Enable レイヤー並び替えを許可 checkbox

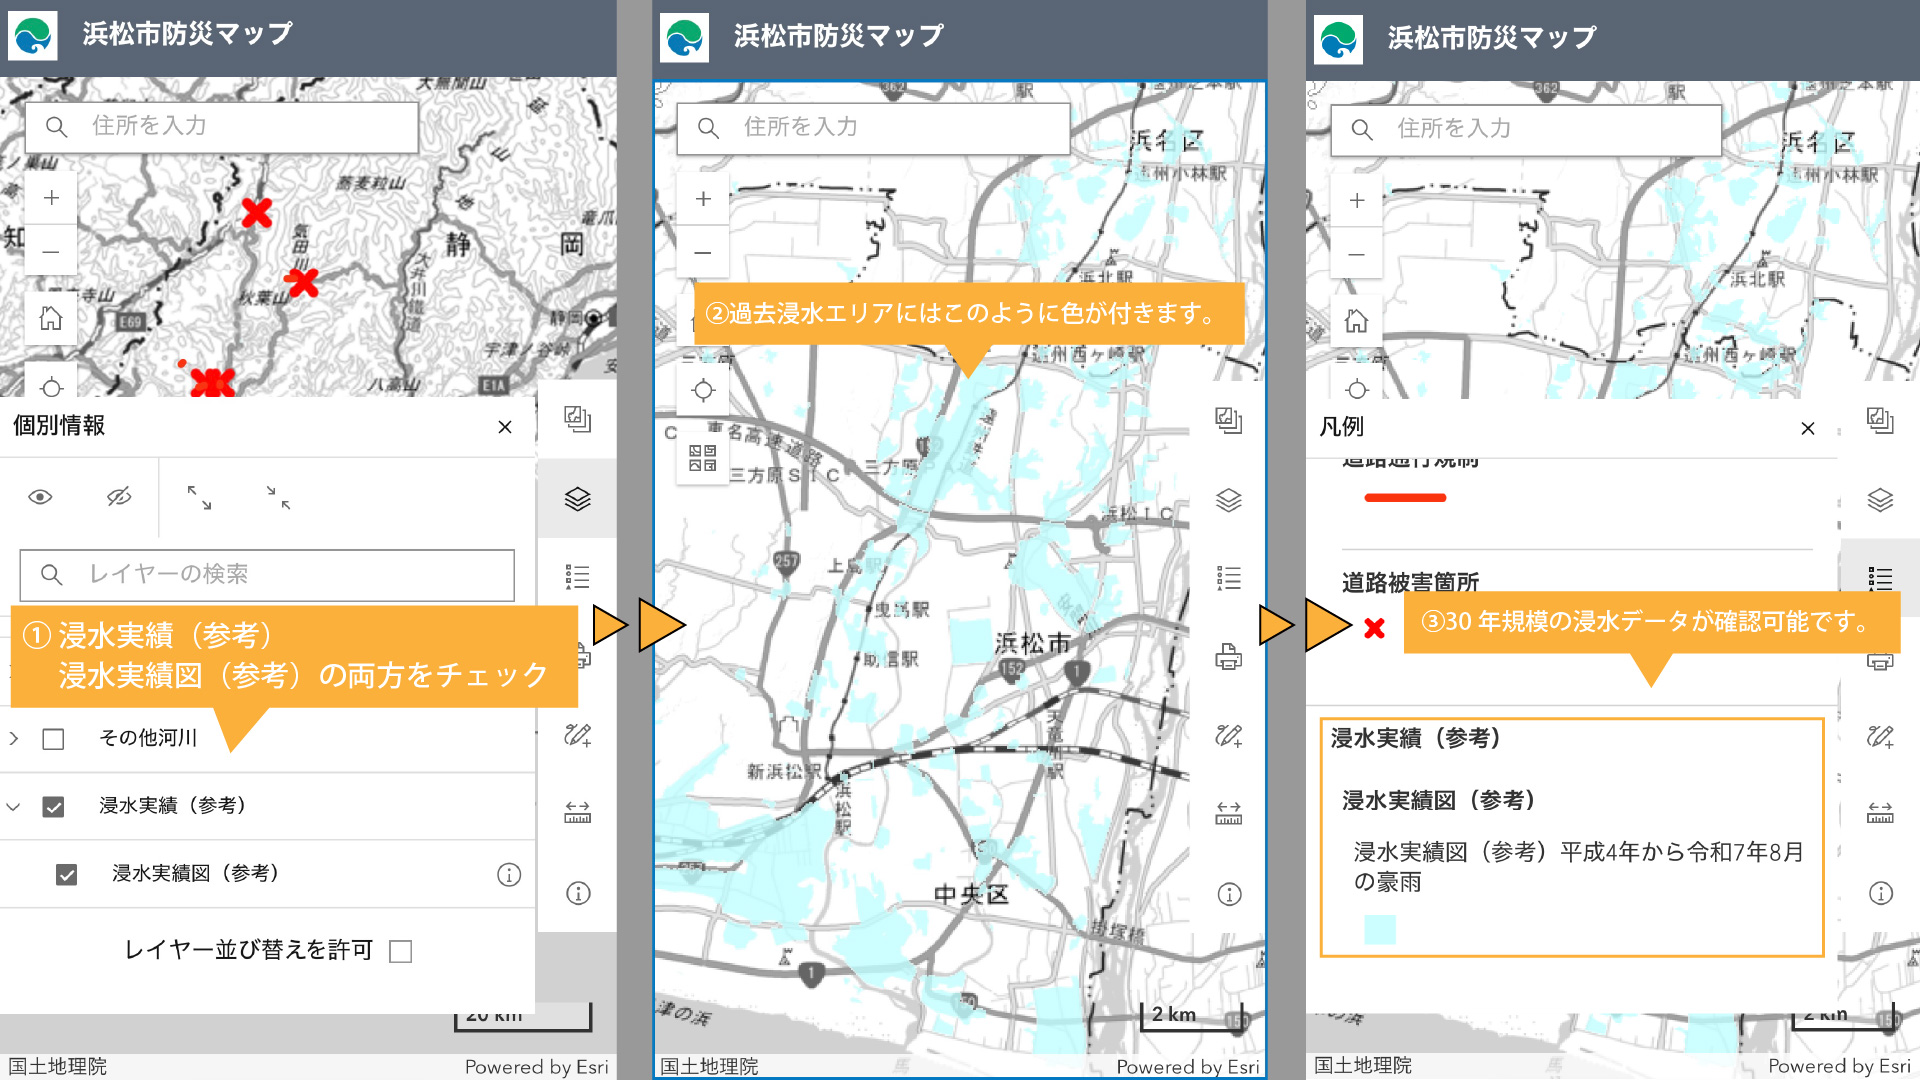click(401, 951)
